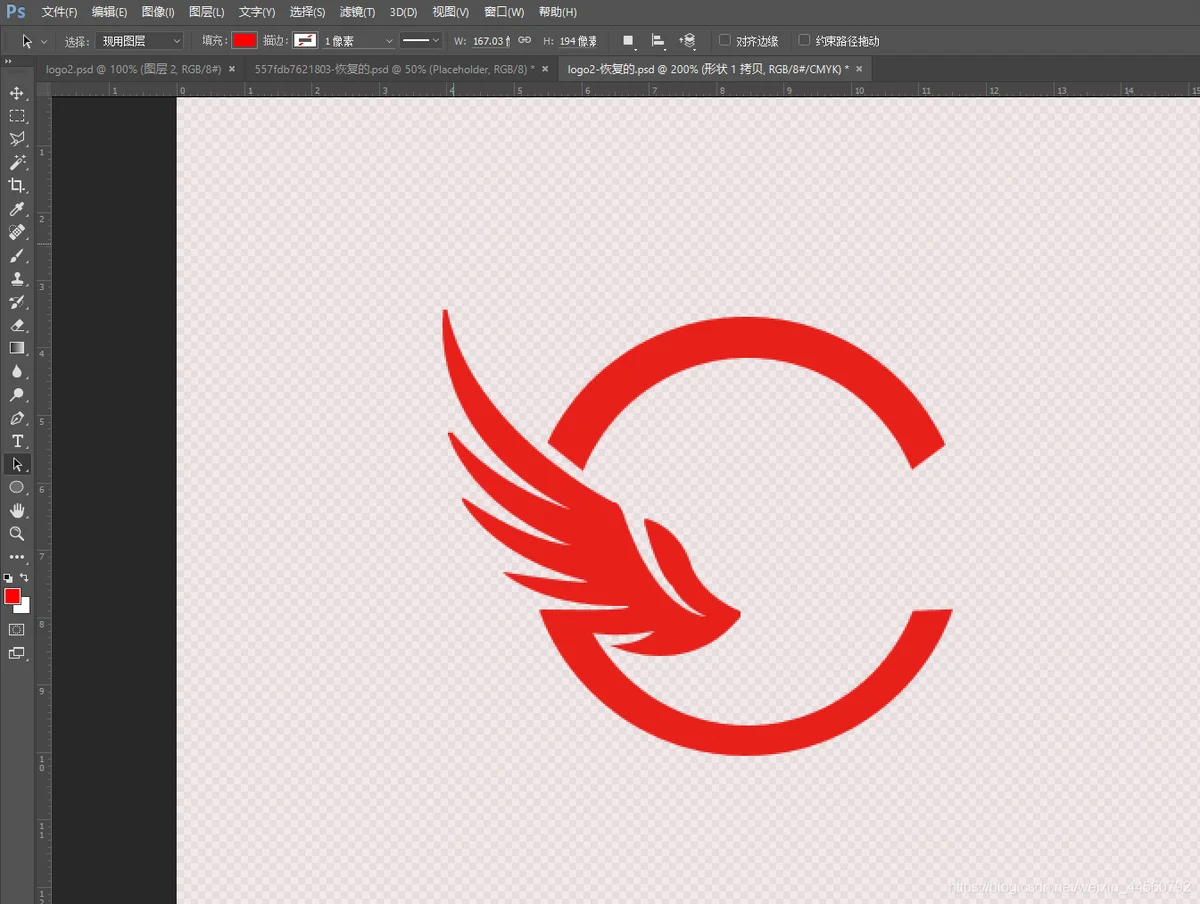The width and height of the screenshot is (1200, 904).
Task: Click the H height input field
Action: [x=579, y=41]
